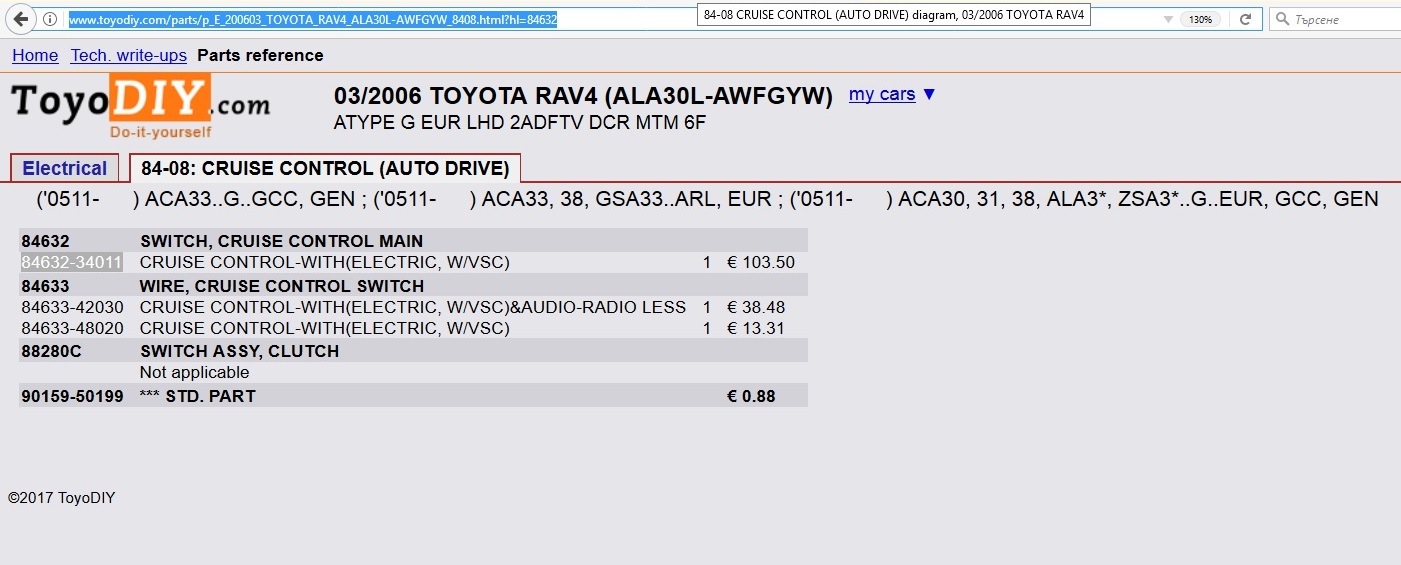Switch to the Electrical tab

(x=64, y=168)
